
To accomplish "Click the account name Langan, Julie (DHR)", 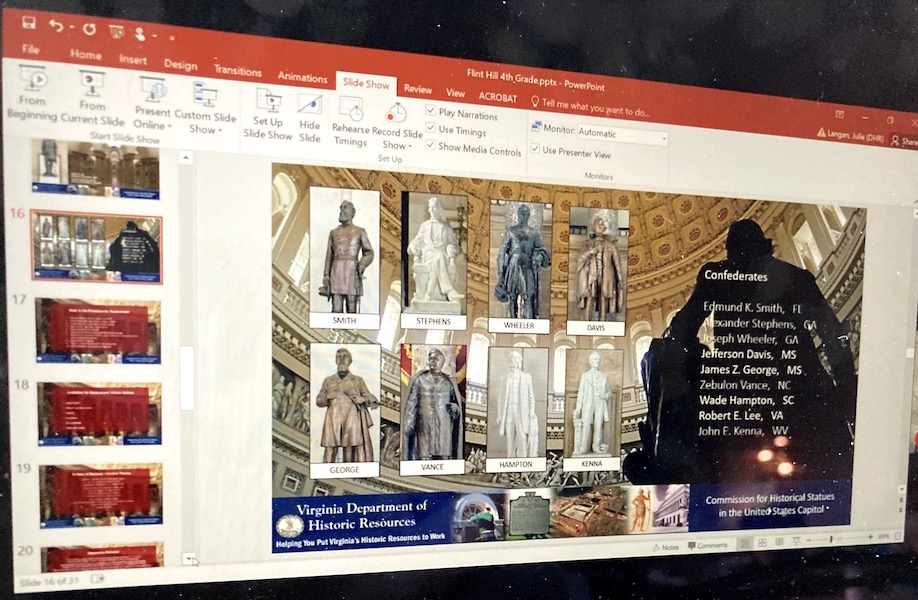I will pos(855,136).
